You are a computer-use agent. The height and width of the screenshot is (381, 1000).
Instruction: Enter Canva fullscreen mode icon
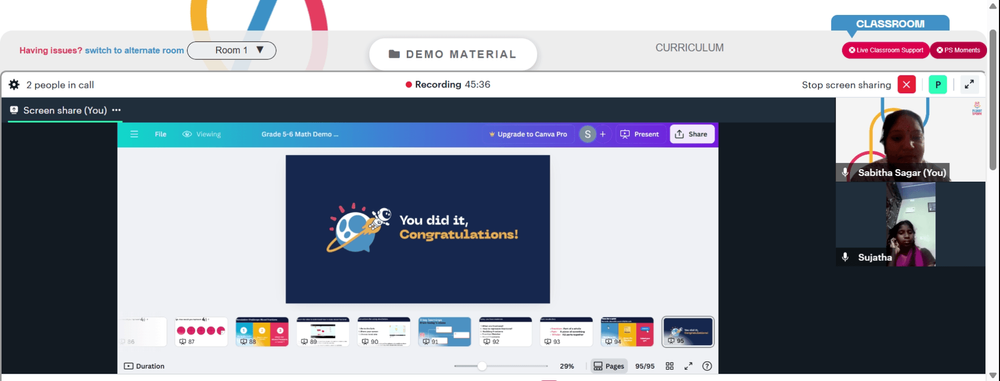[688, 366]
